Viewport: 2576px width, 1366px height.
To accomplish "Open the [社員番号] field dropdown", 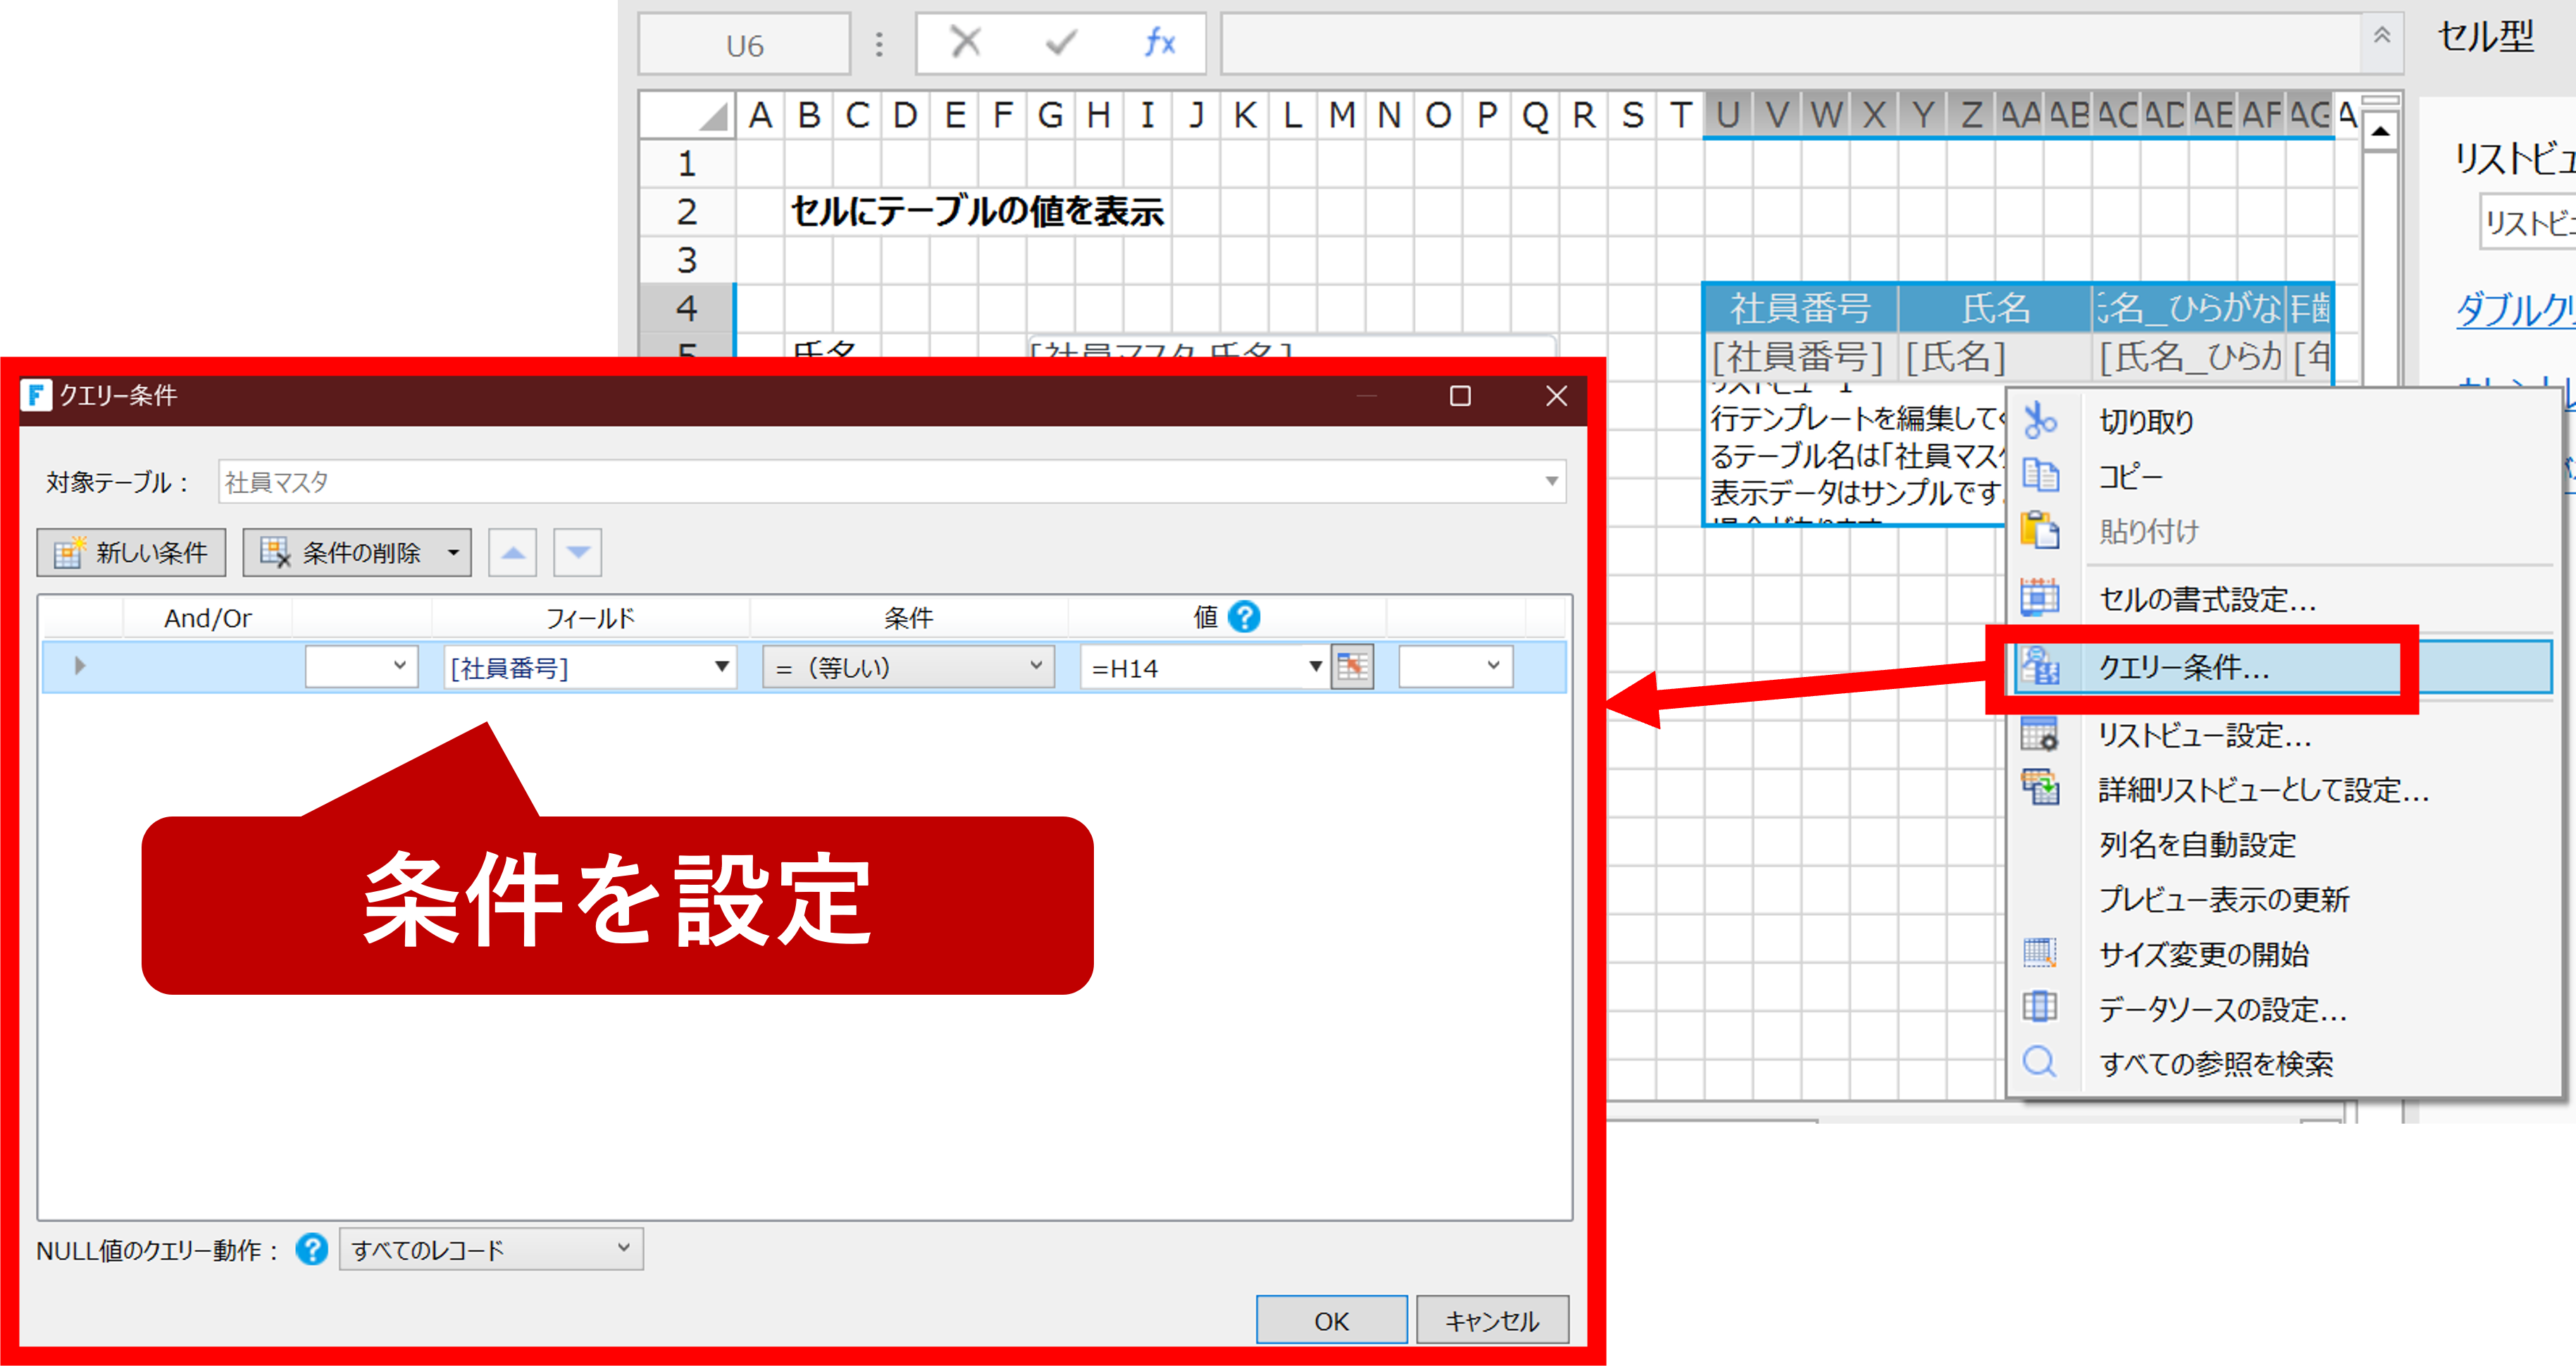I will click(721, 667).
